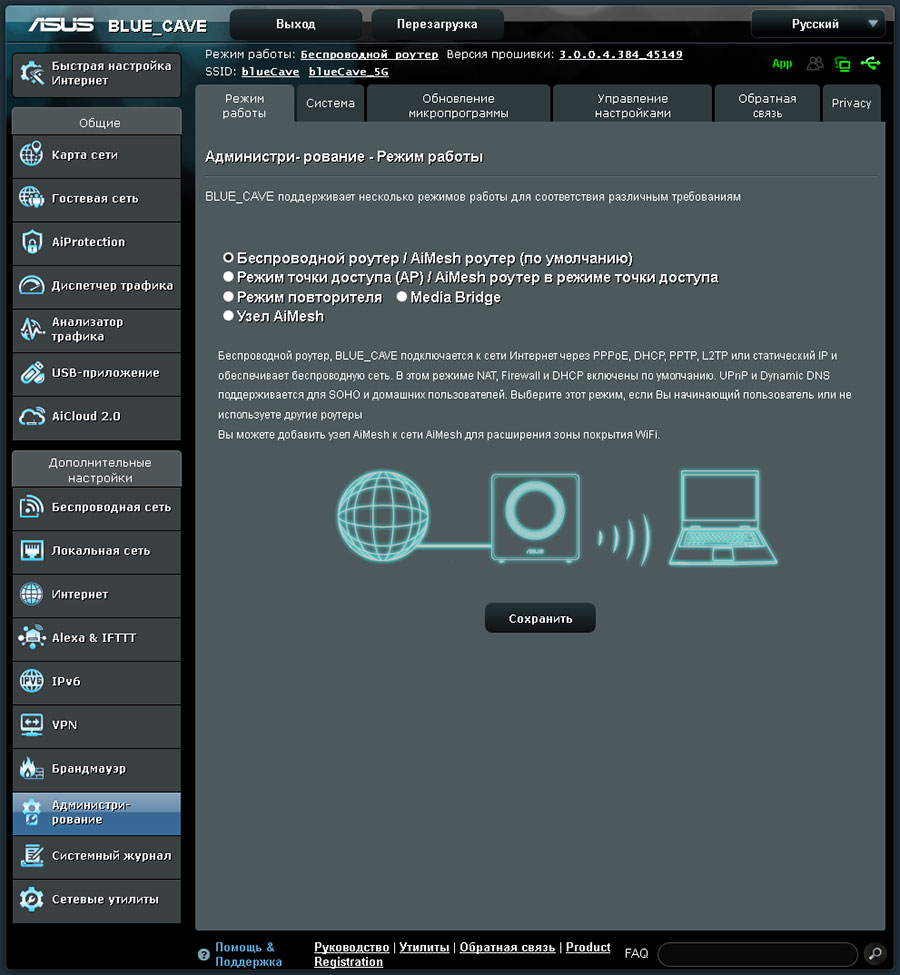The image size is (900, 975).
Task: Open firmware version 3.0.0.4.384_45149 link
Action: (621, 55)
